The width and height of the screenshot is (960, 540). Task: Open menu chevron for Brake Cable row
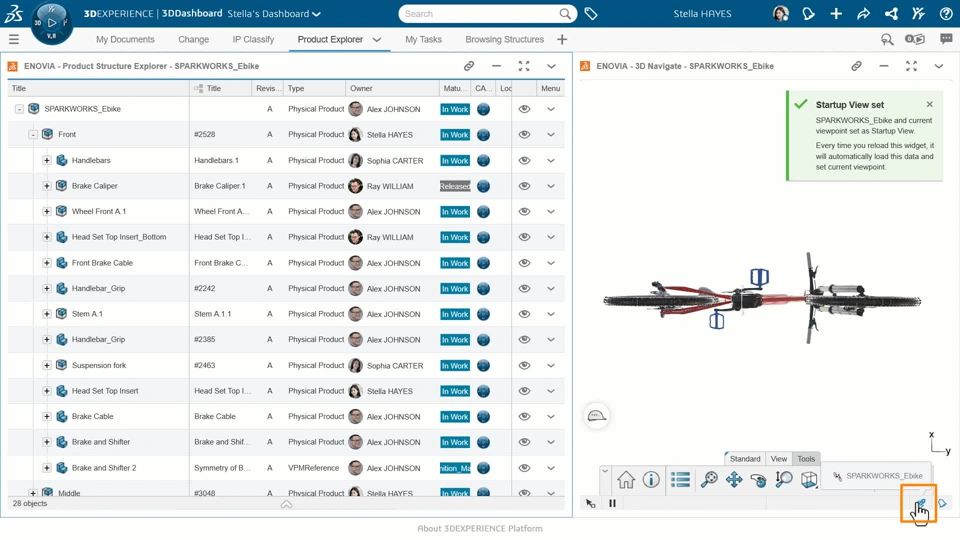[551, 417]
